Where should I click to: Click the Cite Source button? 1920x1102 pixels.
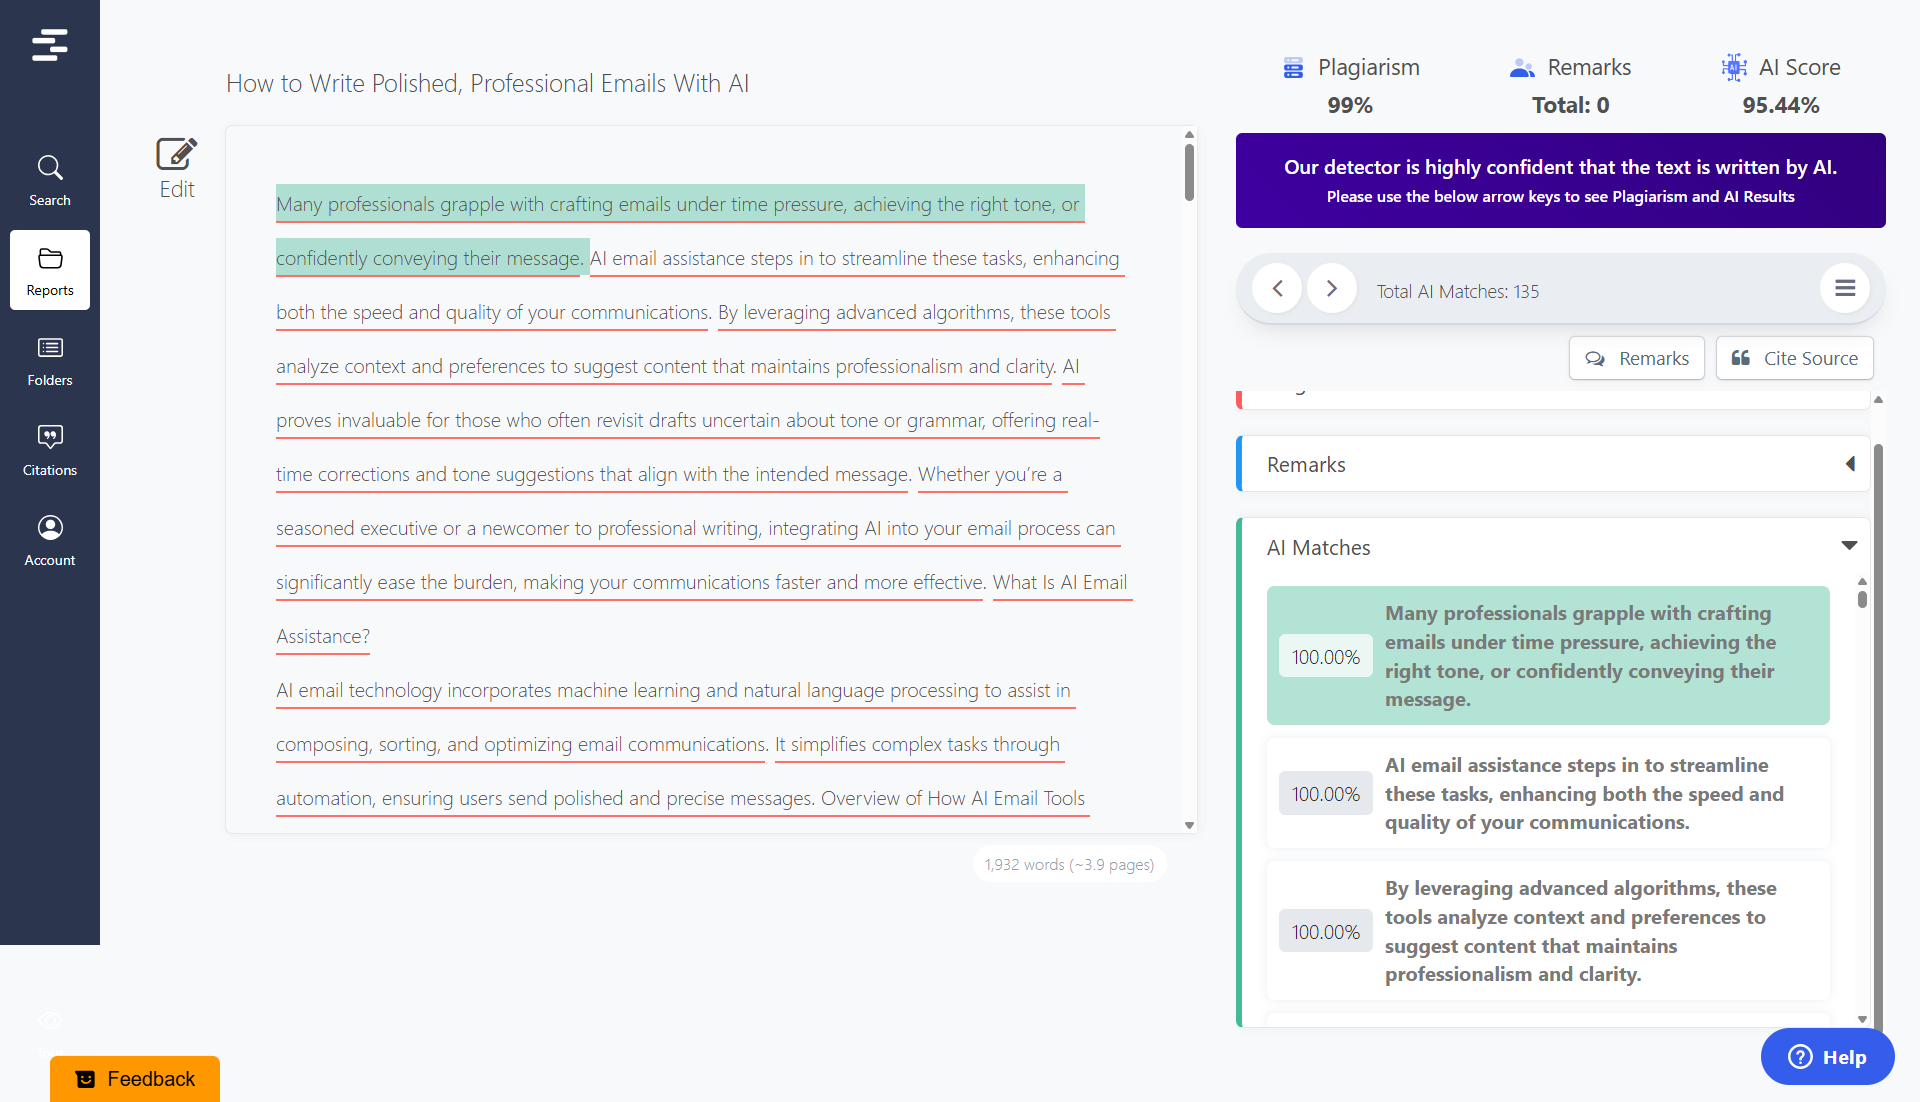pyautogui.click(x=1794, y=358)
